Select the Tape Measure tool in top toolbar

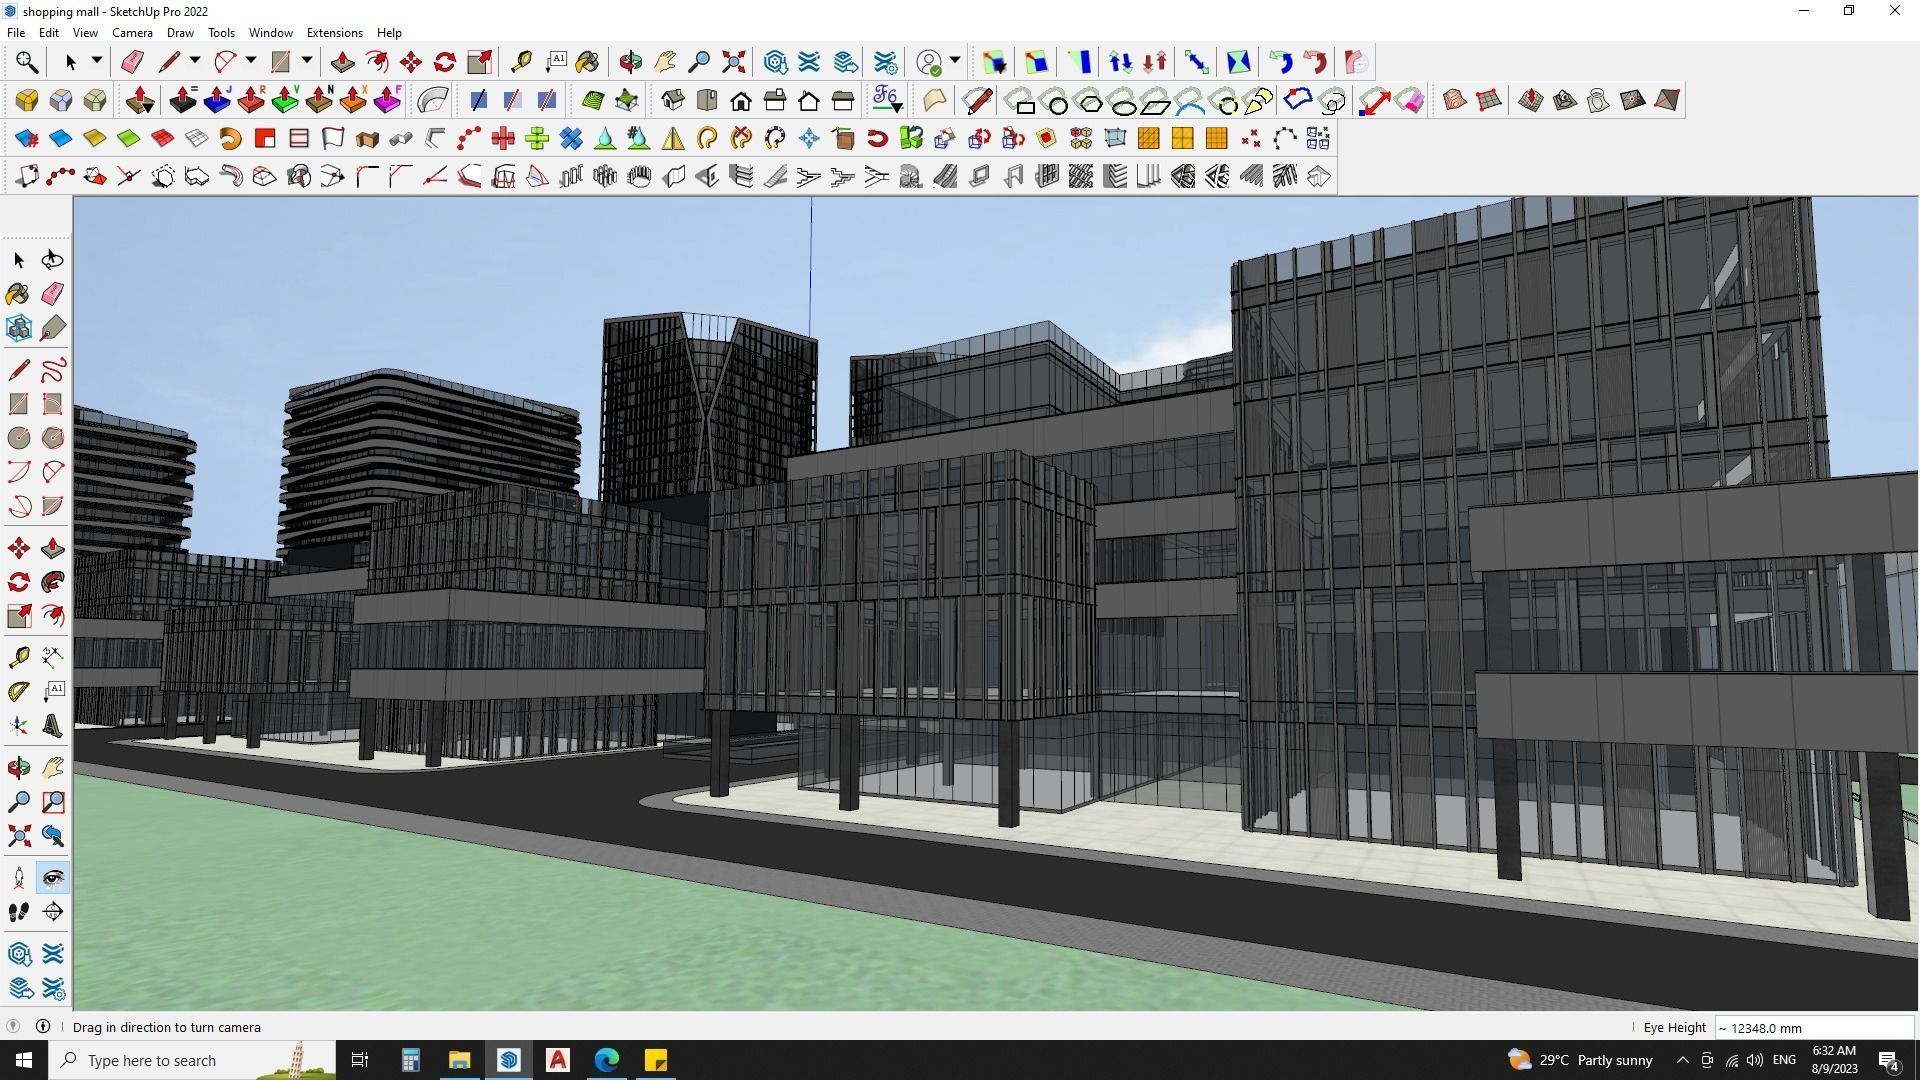(521, 62)
